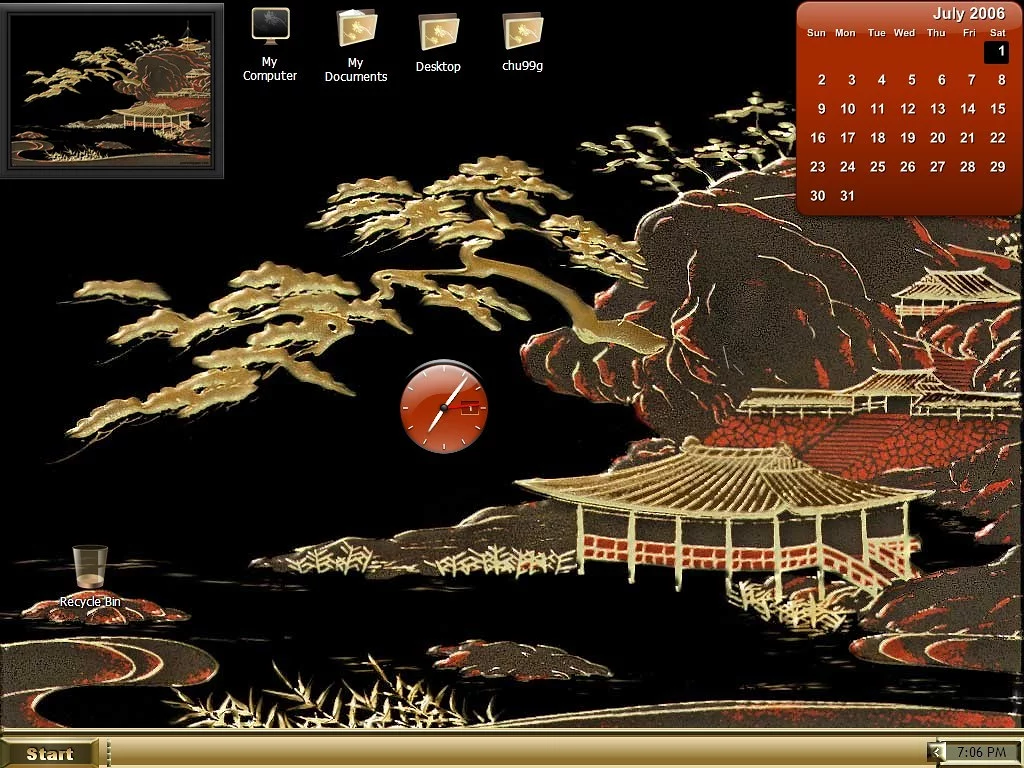Click the empty taskbar area
The image size is (1024, 768).
(x=500, y=752)
